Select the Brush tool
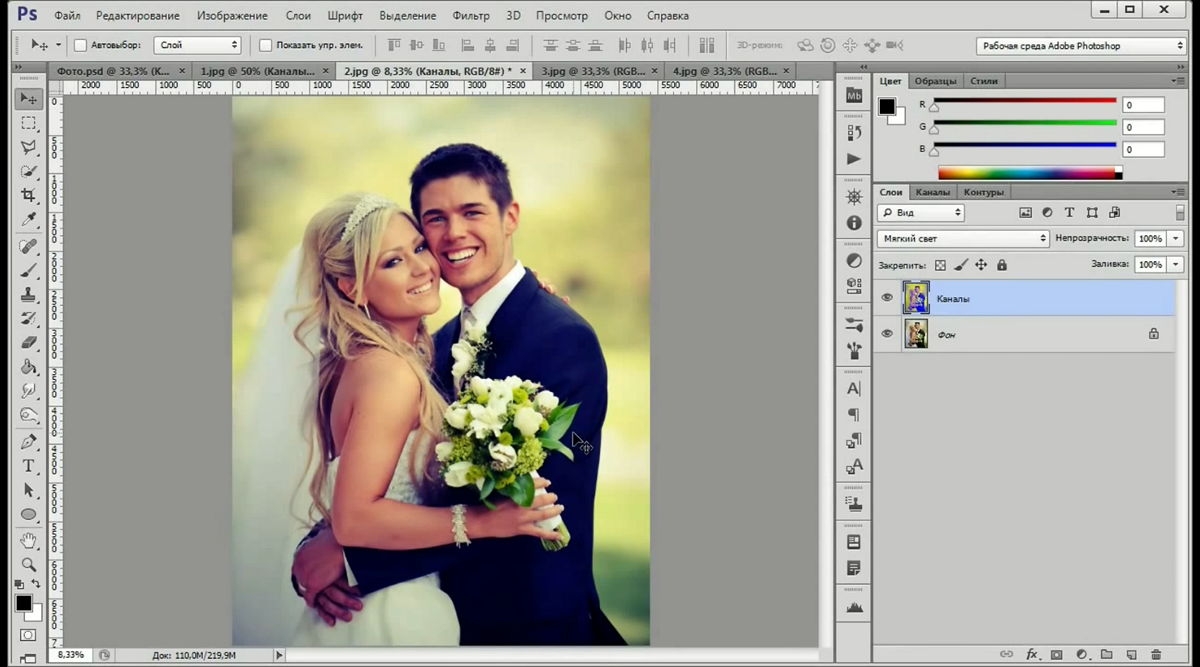Viewport: 1200px width, 667px height. 29,270
